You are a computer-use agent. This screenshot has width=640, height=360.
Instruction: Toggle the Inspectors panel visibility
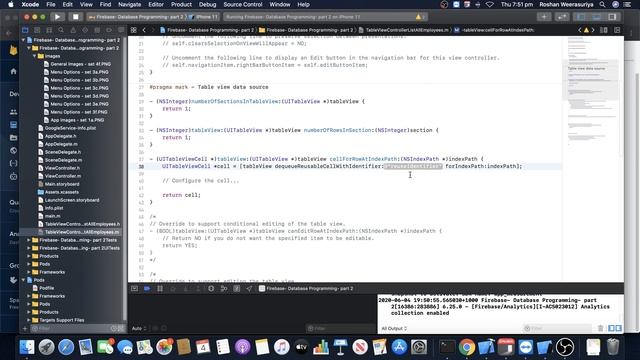pos(612,17)
